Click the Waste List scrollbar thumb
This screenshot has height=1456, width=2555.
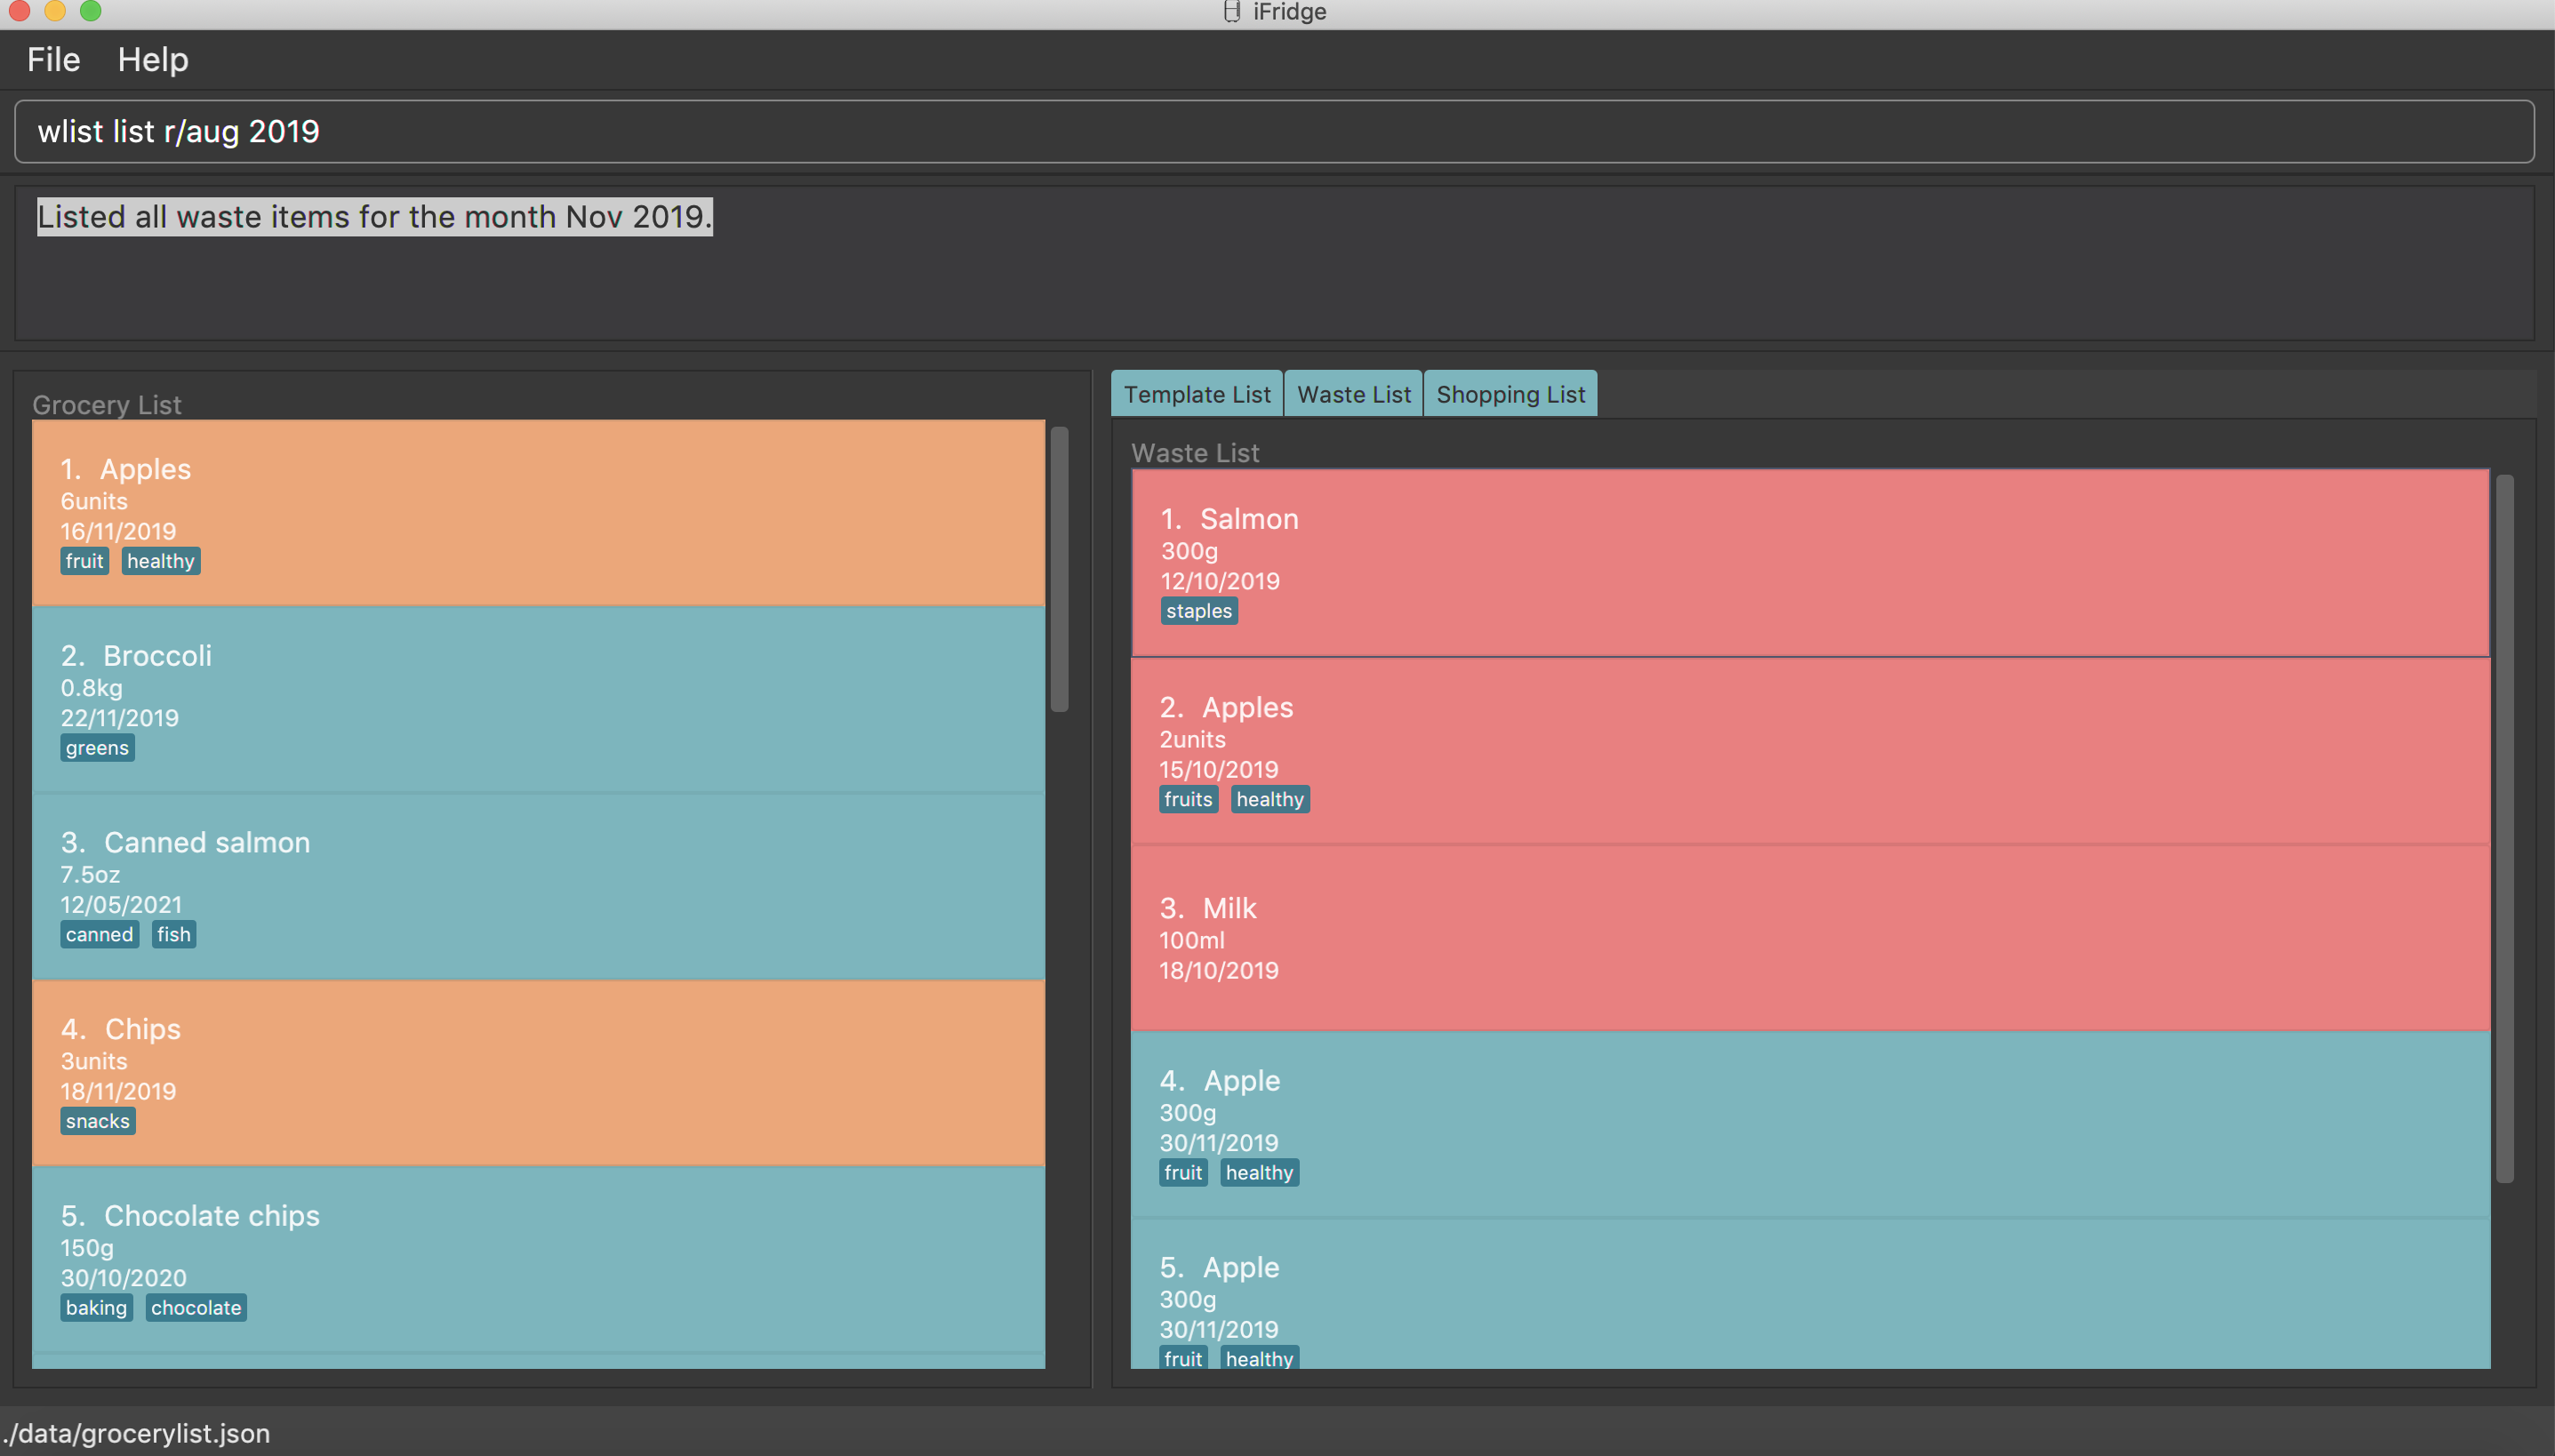point(2504,828)
